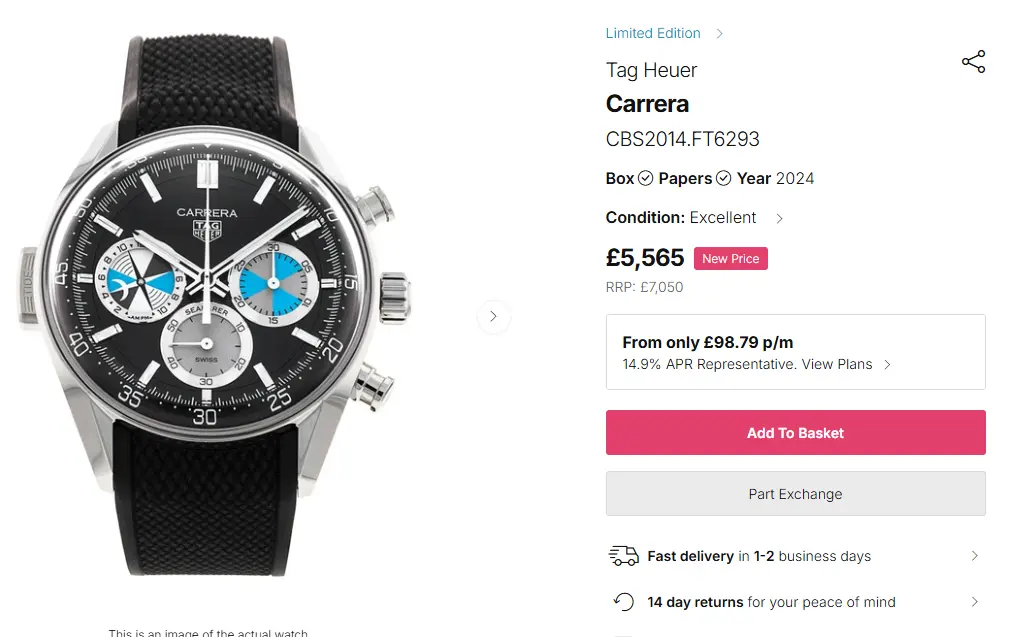
Task: Click the Papers verified checkmark icon
Action: (x=724, y=178)
